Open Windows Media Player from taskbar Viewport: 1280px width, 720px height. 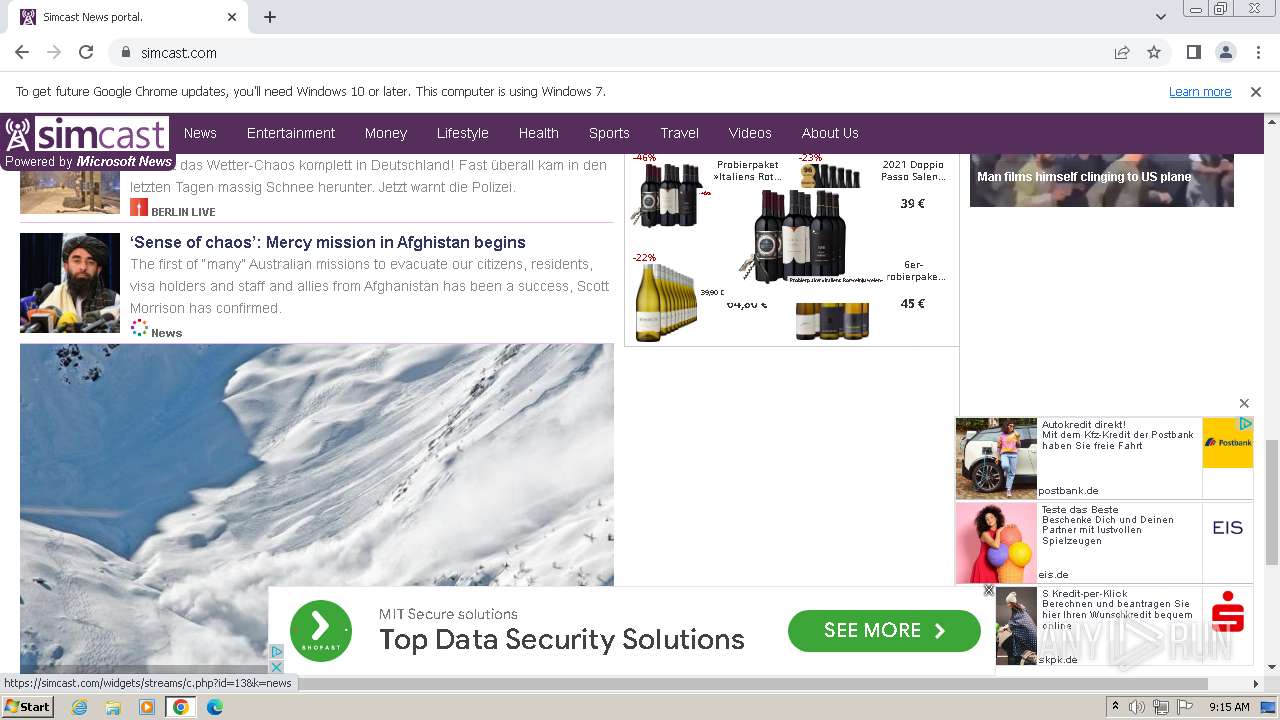(x=147, y=707)
